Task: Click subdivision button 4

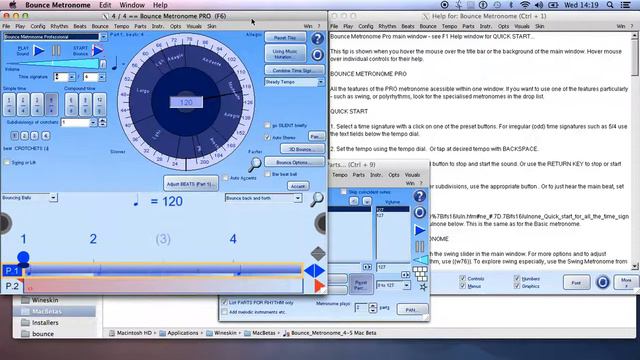Action: 46,136
